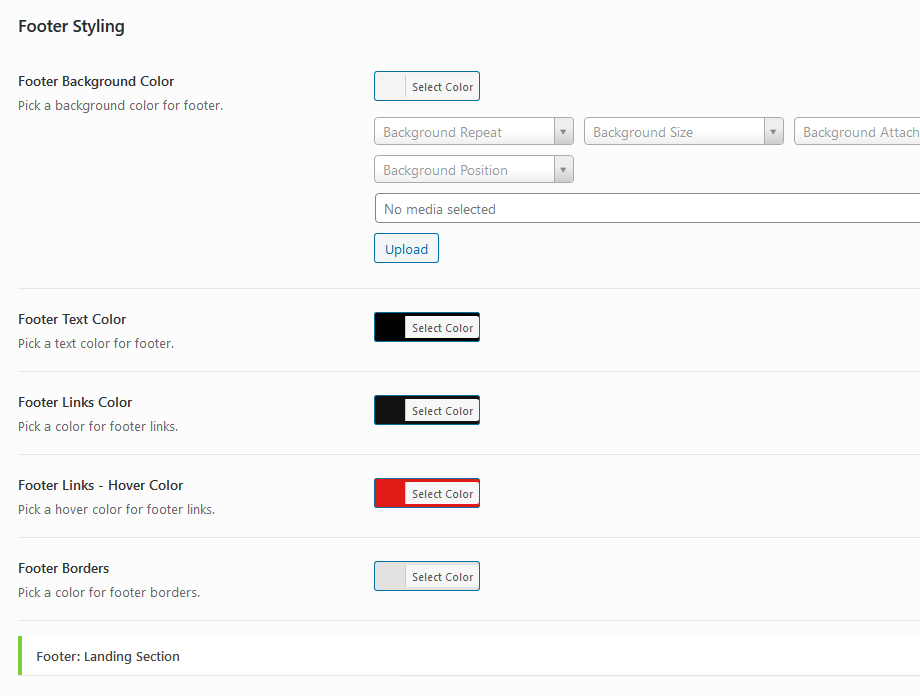920x696 pixels.
Task: Open the Background Attachment dropdown
Action: point(860,132)
